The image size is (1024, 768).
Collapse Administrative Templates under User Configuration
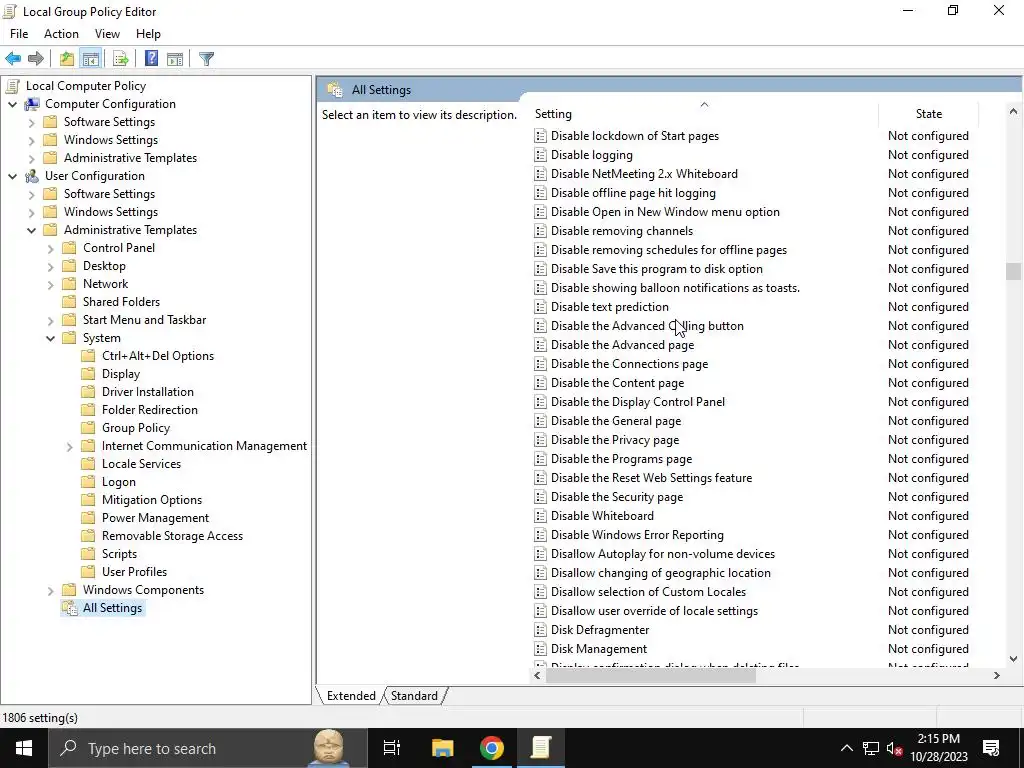pyautogui.click(x=31, y=230)
